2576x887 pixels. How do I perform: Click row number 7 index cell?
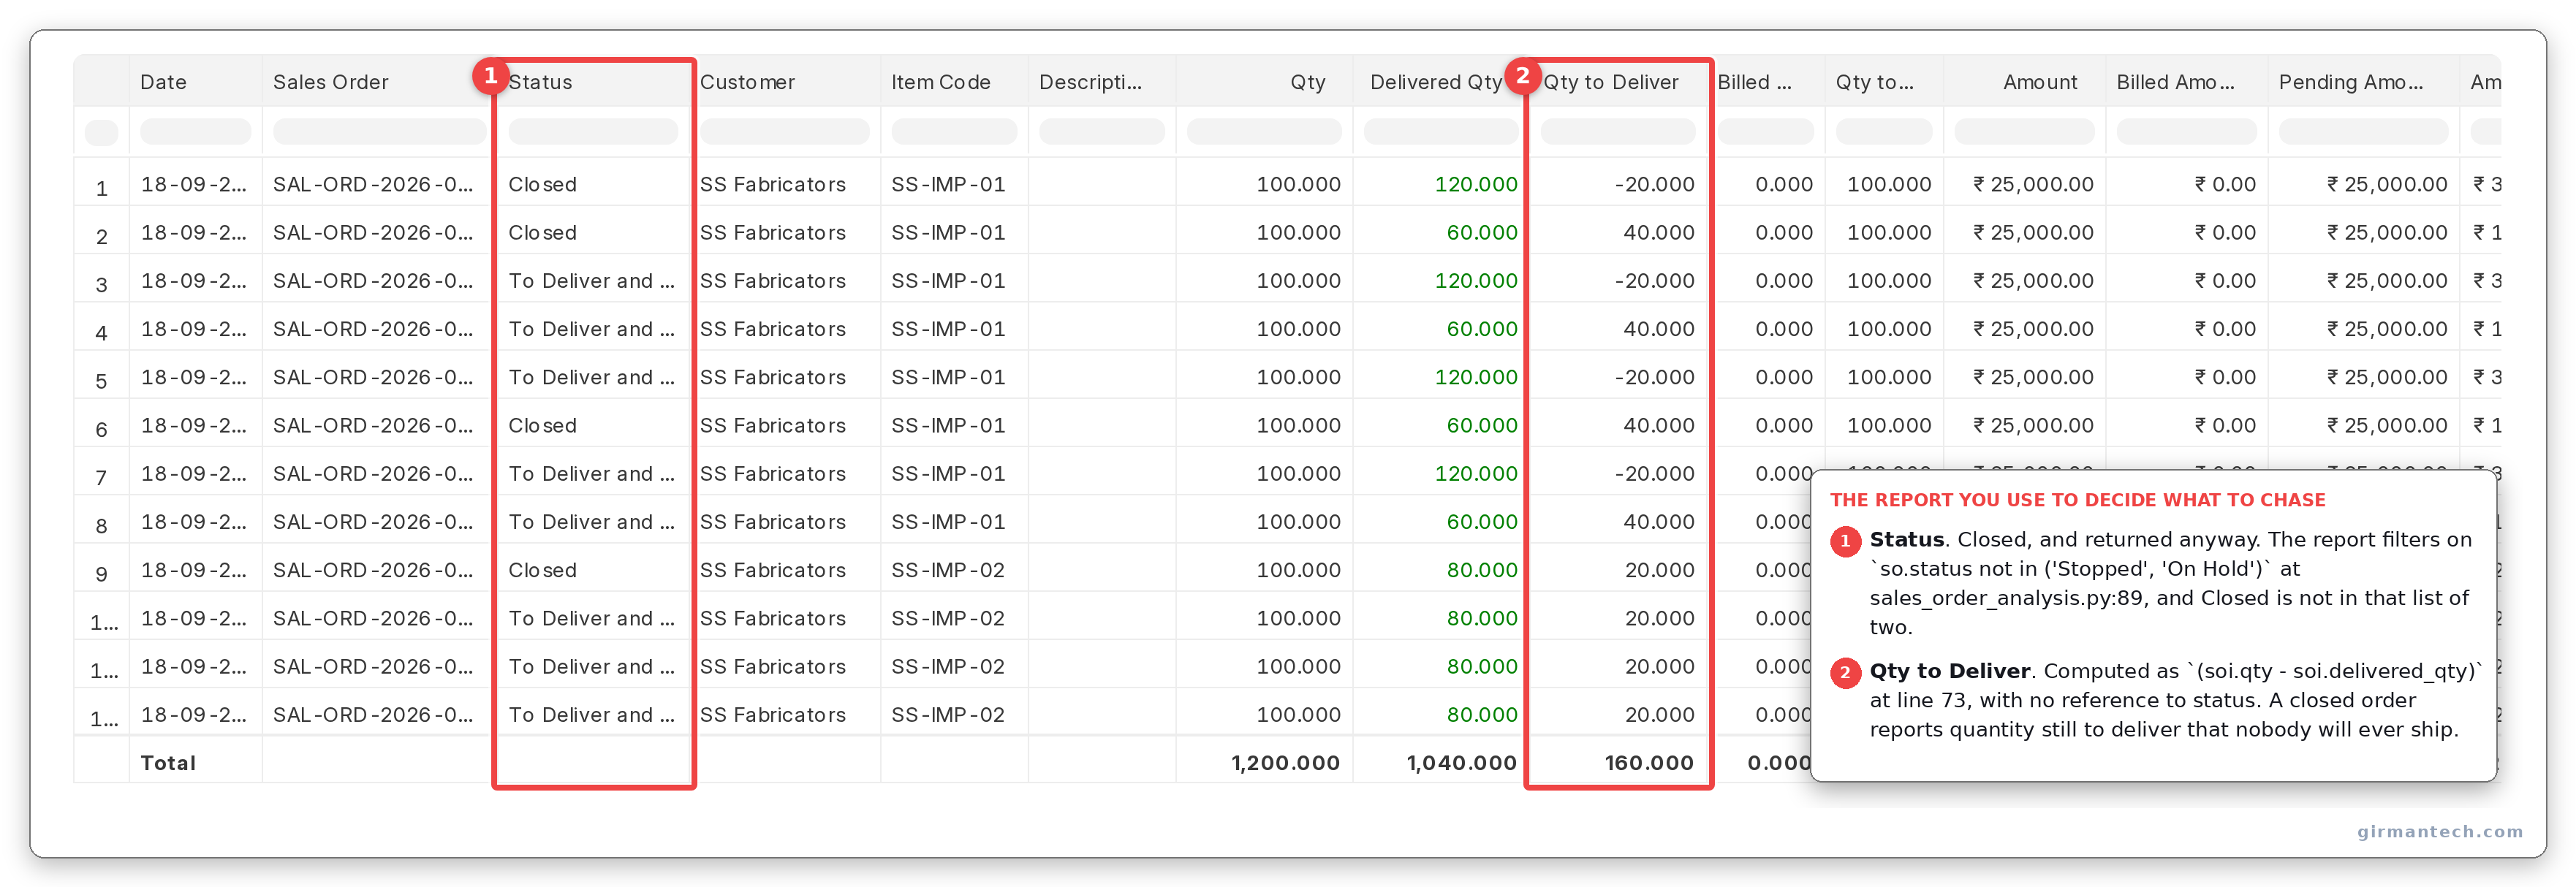(101, 478)
